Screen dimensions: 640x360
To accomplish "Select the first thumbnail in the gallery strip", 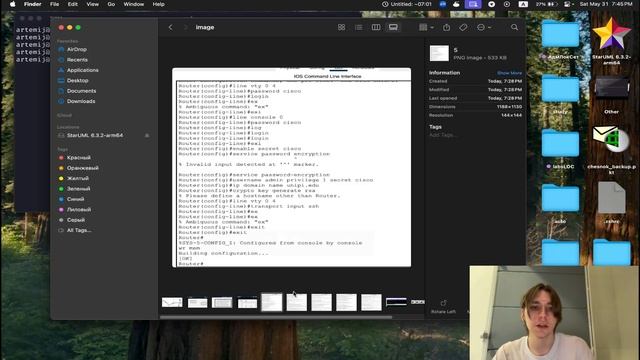I will (x=172, y=302).
